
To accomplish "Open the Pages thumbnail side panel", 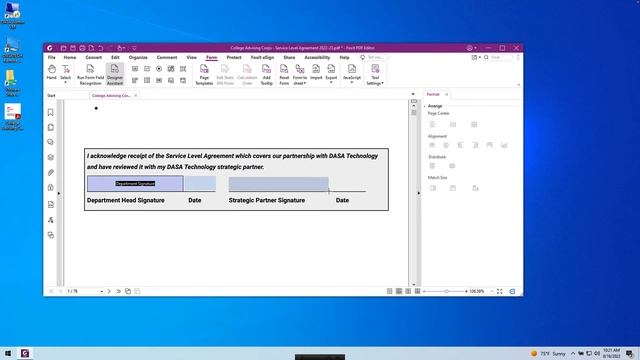I will [x=51, y=127].
